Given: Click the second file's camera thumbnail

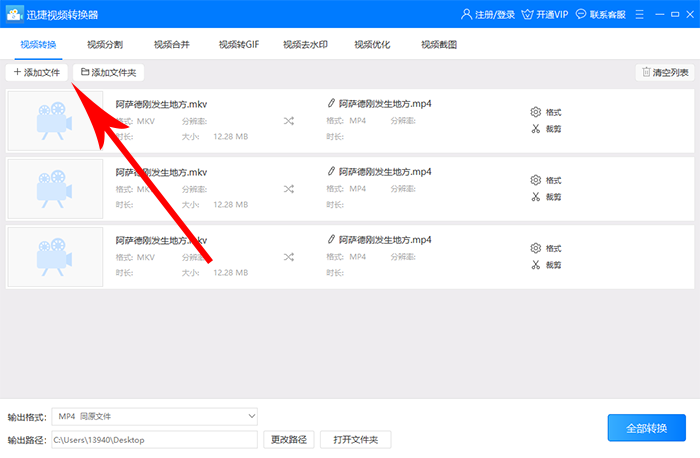Looking at the screenshot, I should pyautogui.click(x=55, y=189).
